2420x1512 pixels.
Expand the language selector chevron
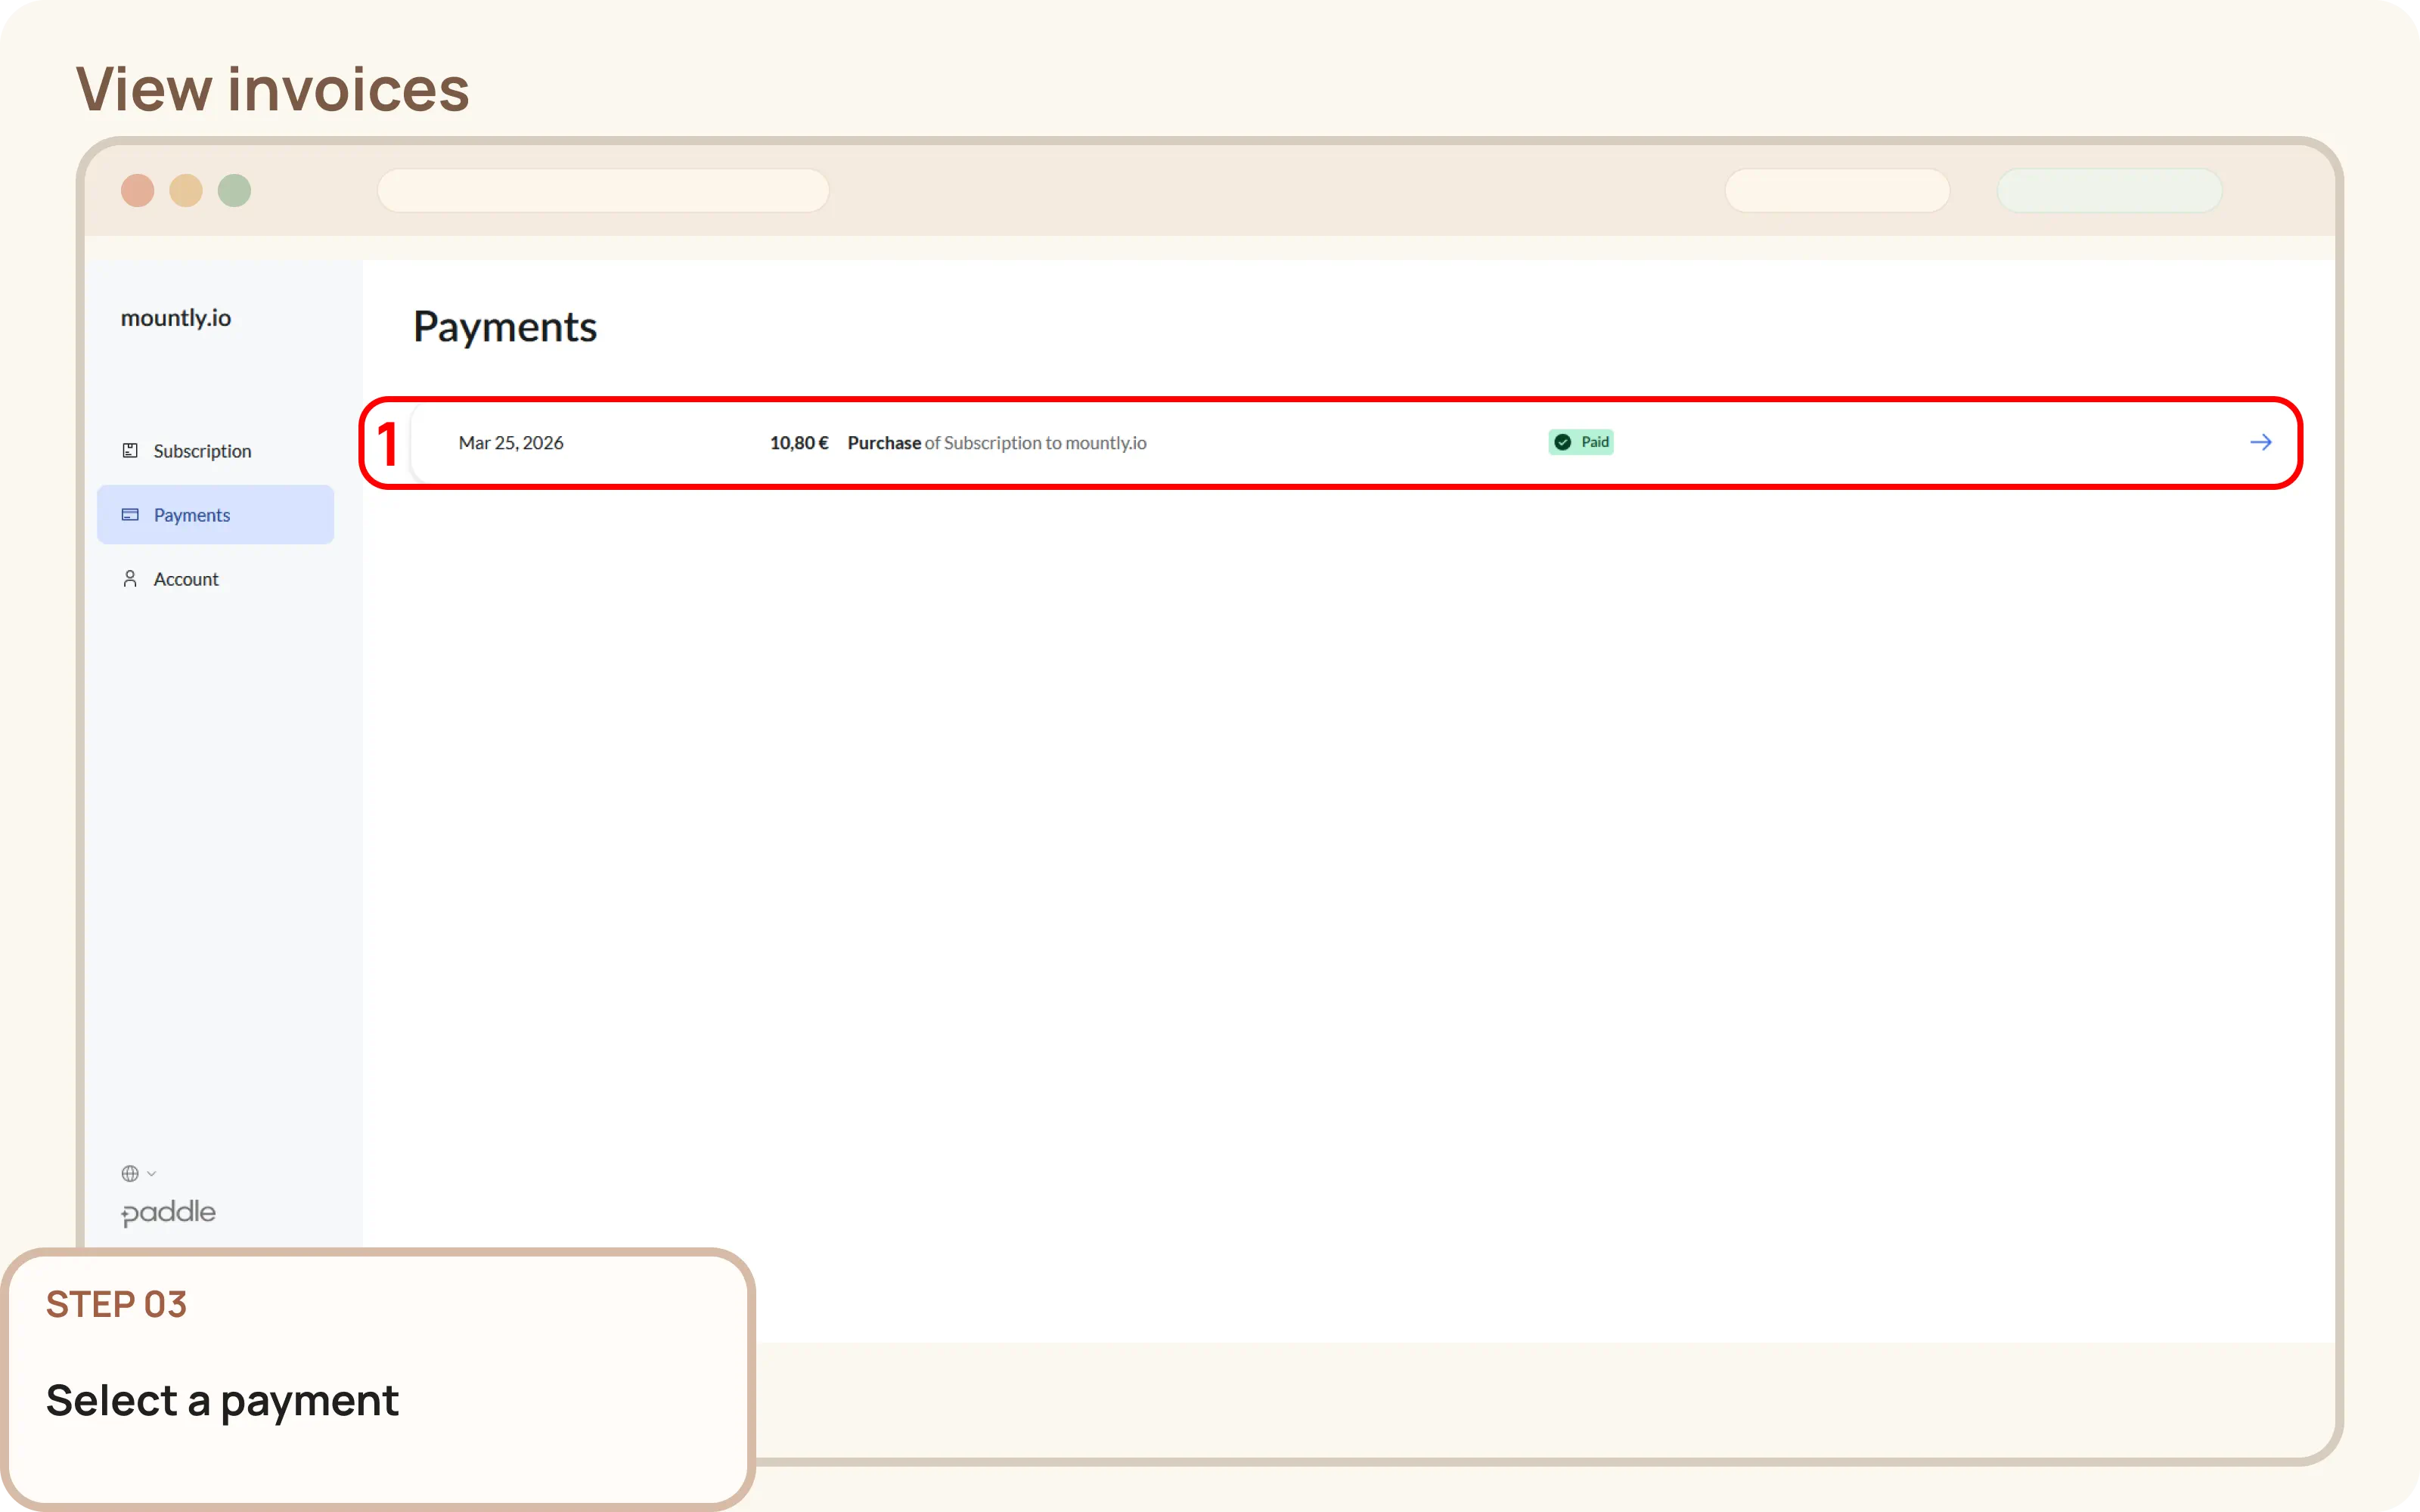coord(153,1174)
